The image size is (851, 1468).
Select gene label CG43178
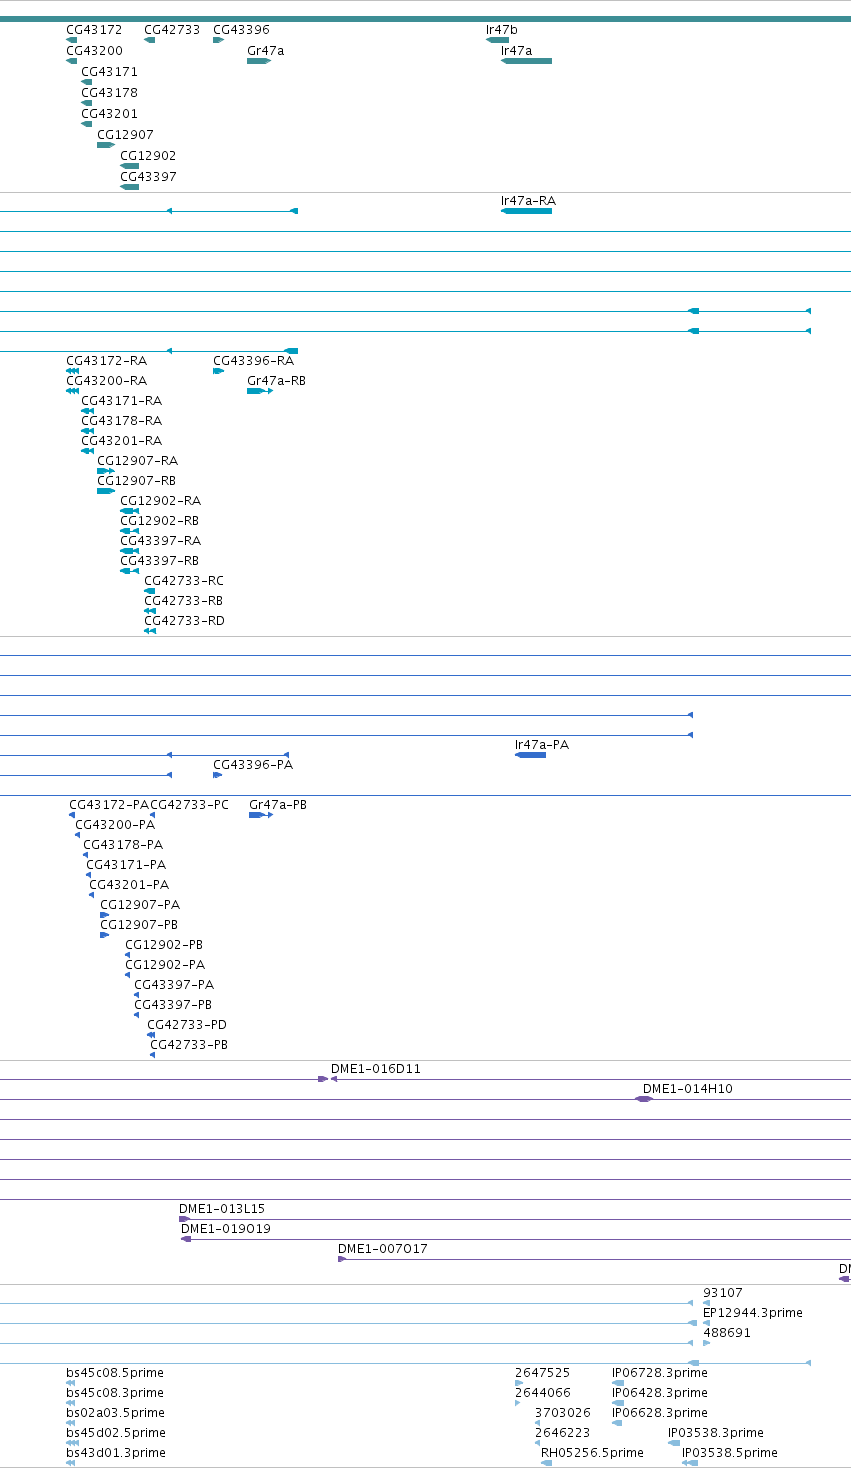click(x=110, y=93)
